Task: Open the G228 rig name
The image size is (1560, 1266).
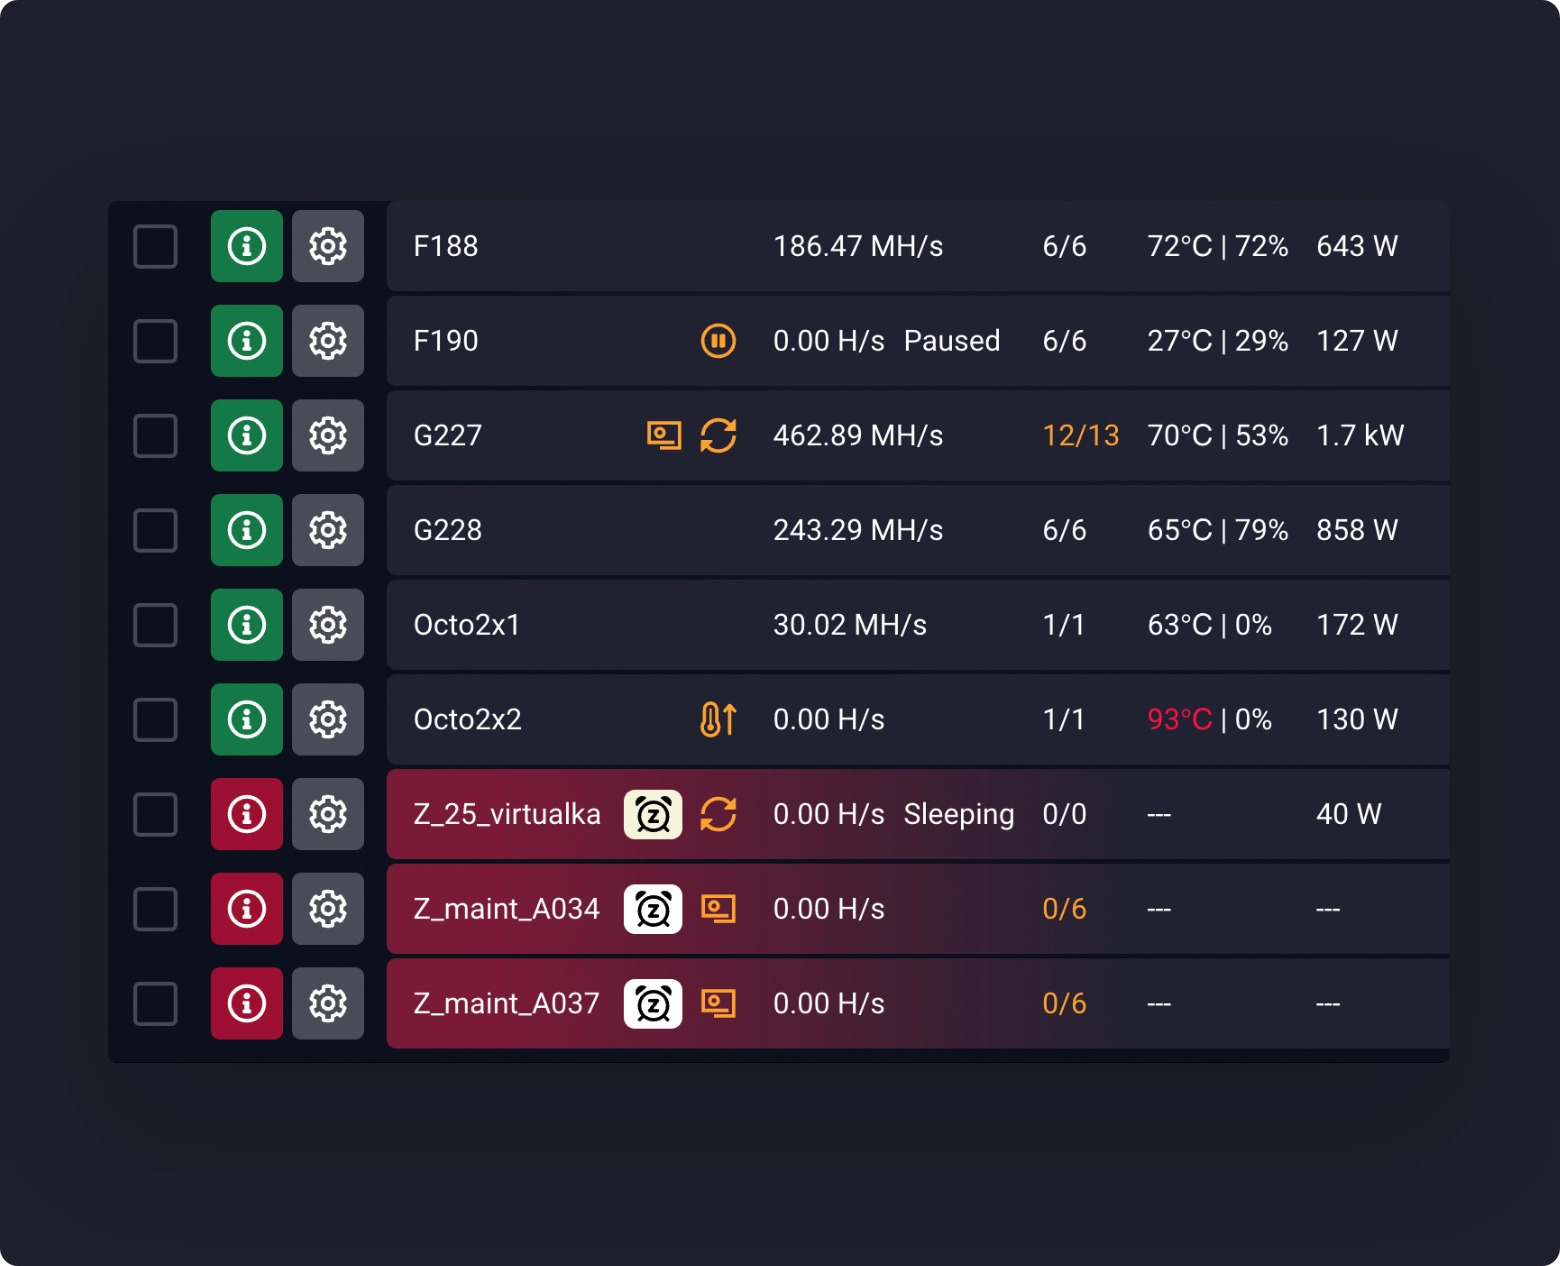Action: [448, 530]
